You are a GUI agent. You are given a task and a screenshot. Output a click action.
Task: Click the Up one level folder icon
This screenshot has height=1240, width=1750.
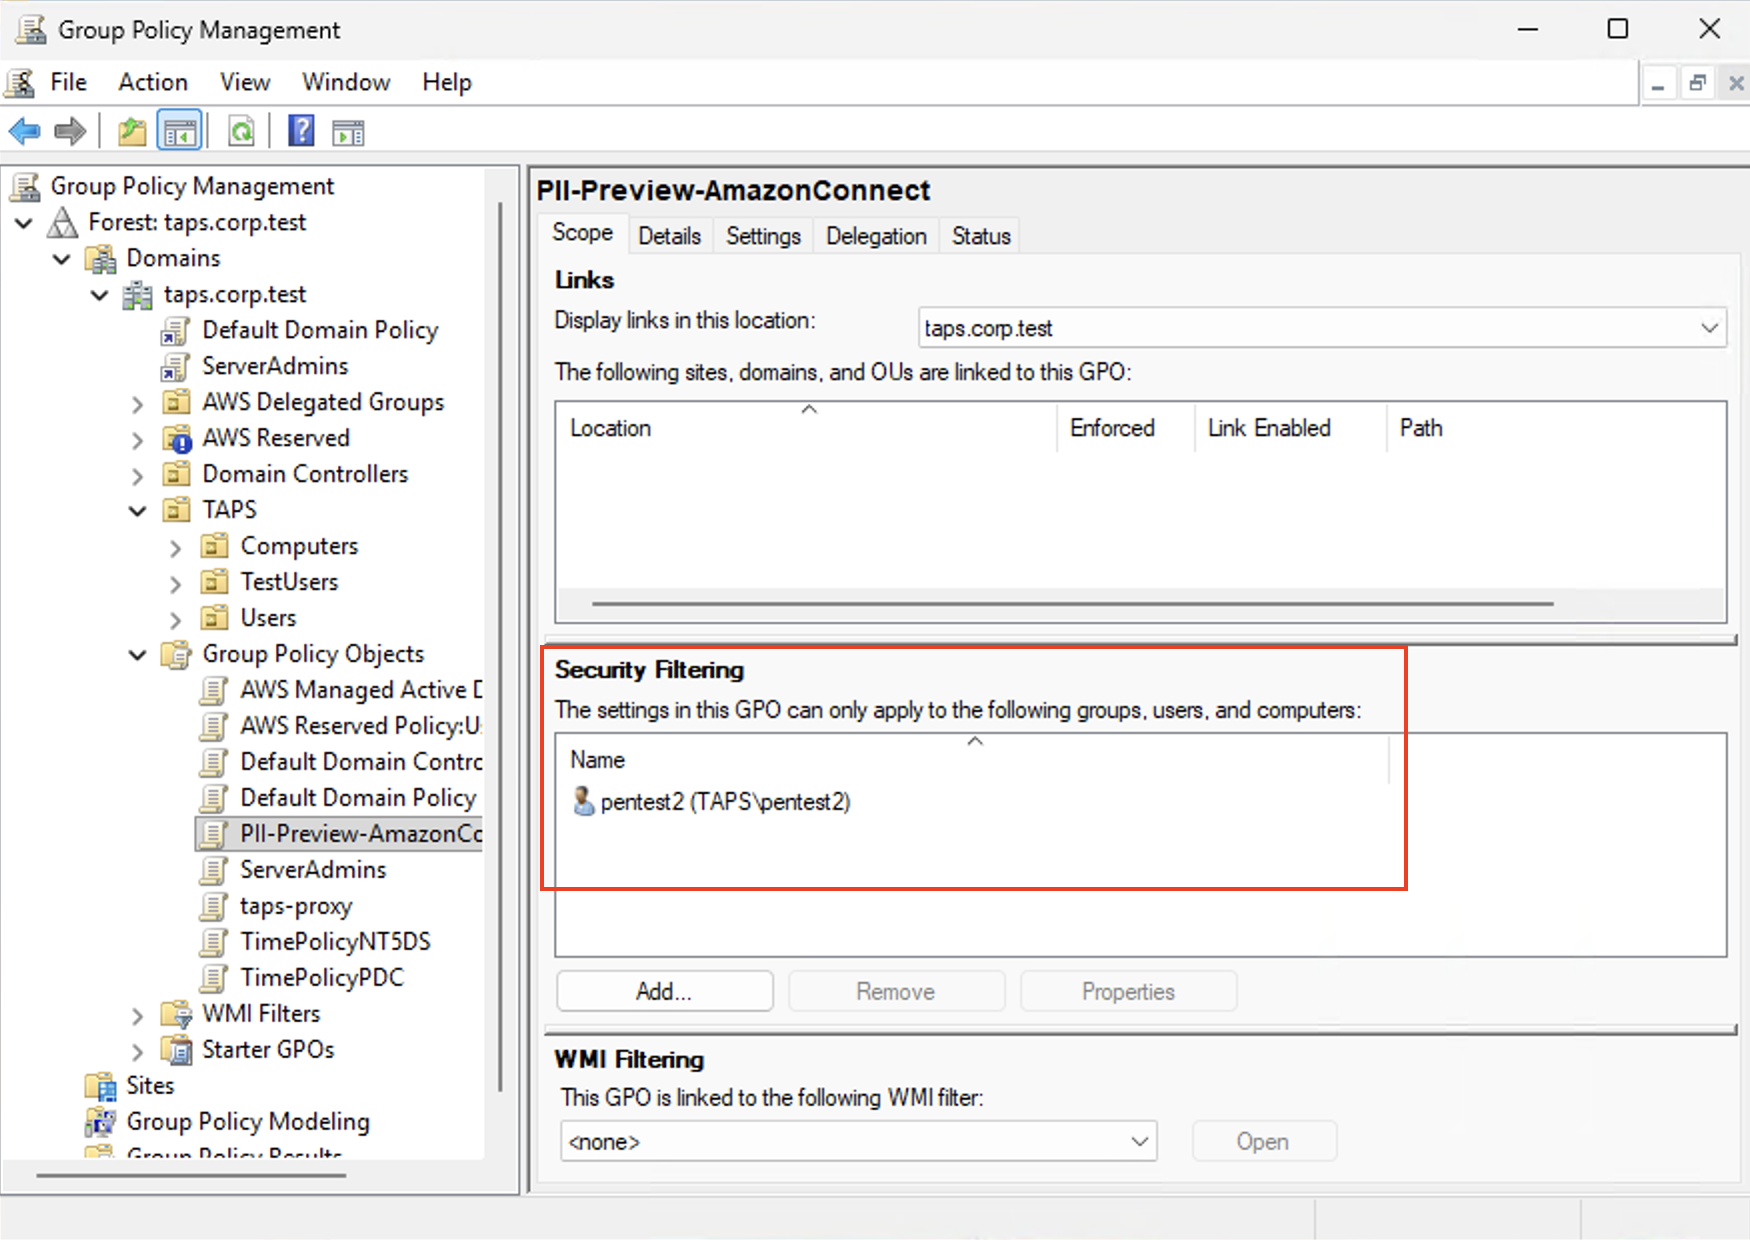[131, 131]
